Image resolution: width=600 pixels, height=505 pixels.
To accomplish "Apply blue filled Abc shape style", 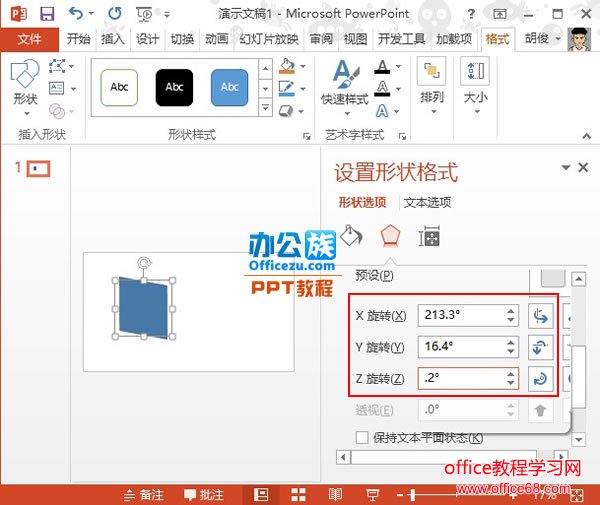I will pyautogui.click(x=230, y=87).
